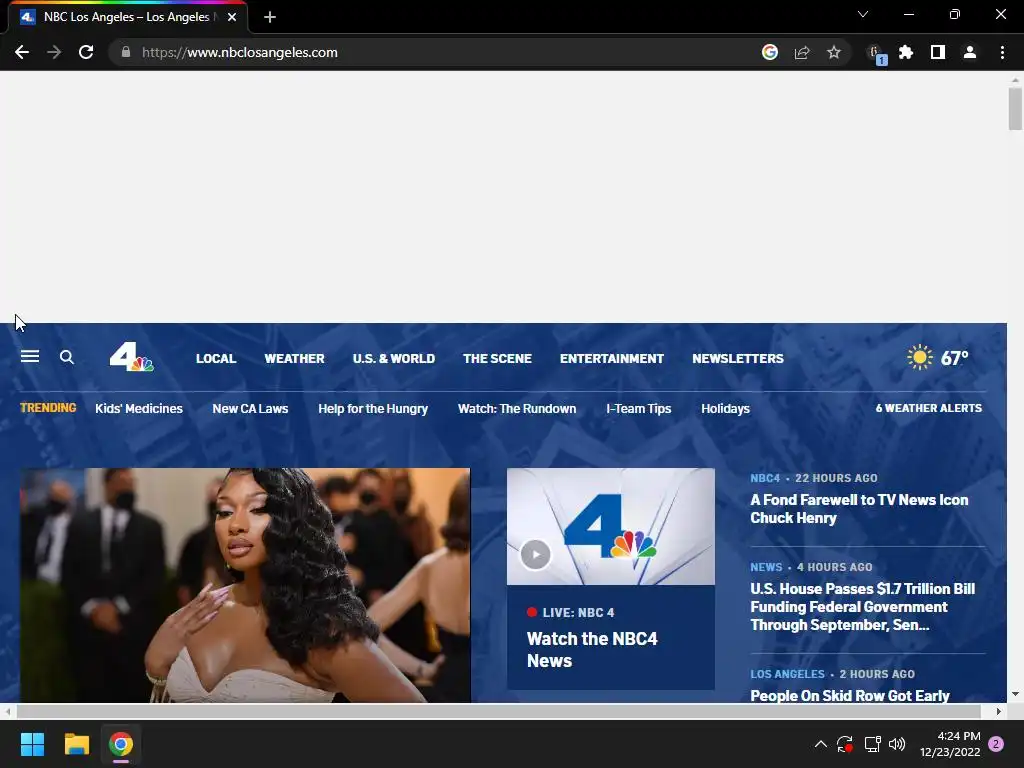Screen dimensions: 1024x768
Task: Play the NBC 4 live video
Action: (536, 554)
